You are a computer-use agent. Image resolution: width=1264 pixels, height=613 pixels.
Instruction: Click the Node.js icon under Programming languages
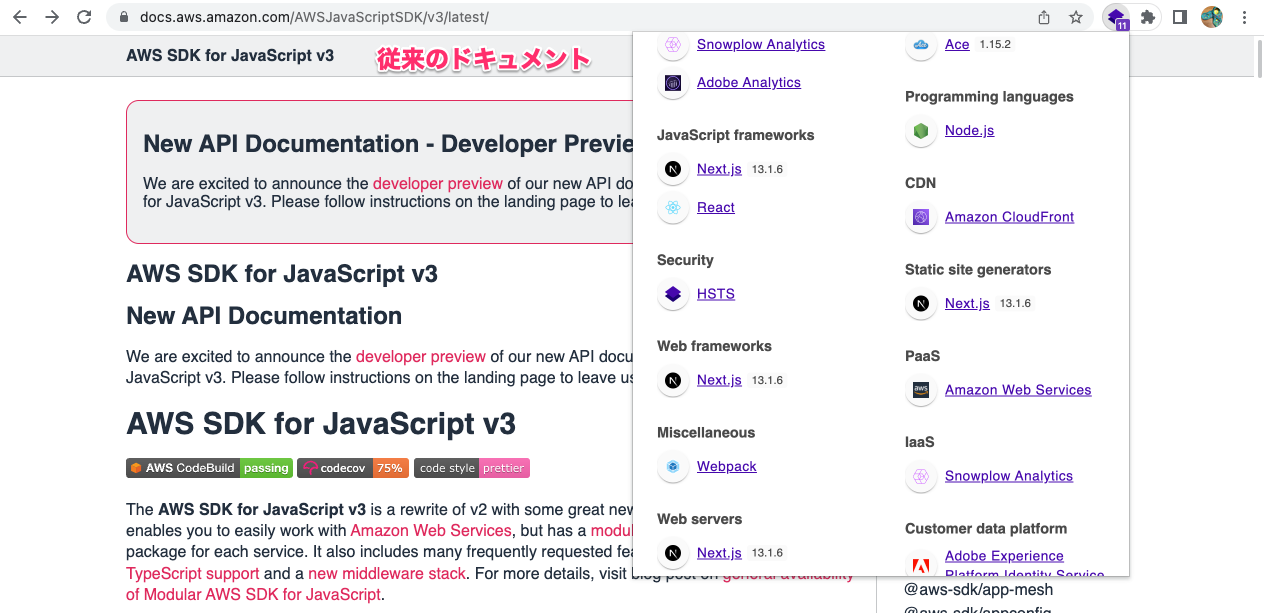tap(920, 131)
